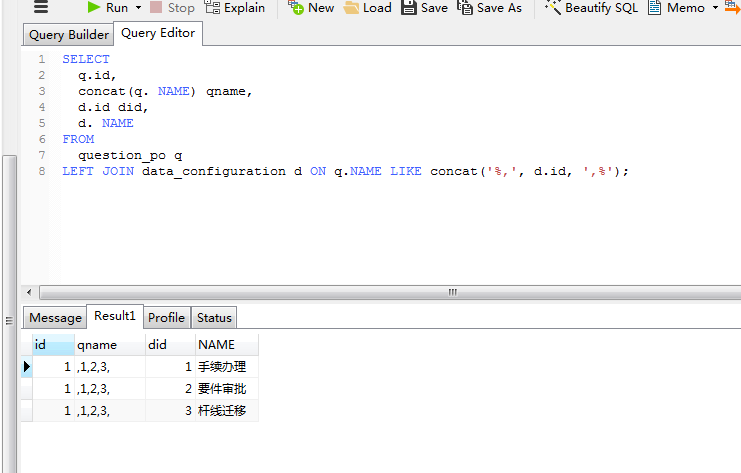Create a New query
The height and width of the screenshot is (473, 741).
pyautogui.click(x=311, y=8)
